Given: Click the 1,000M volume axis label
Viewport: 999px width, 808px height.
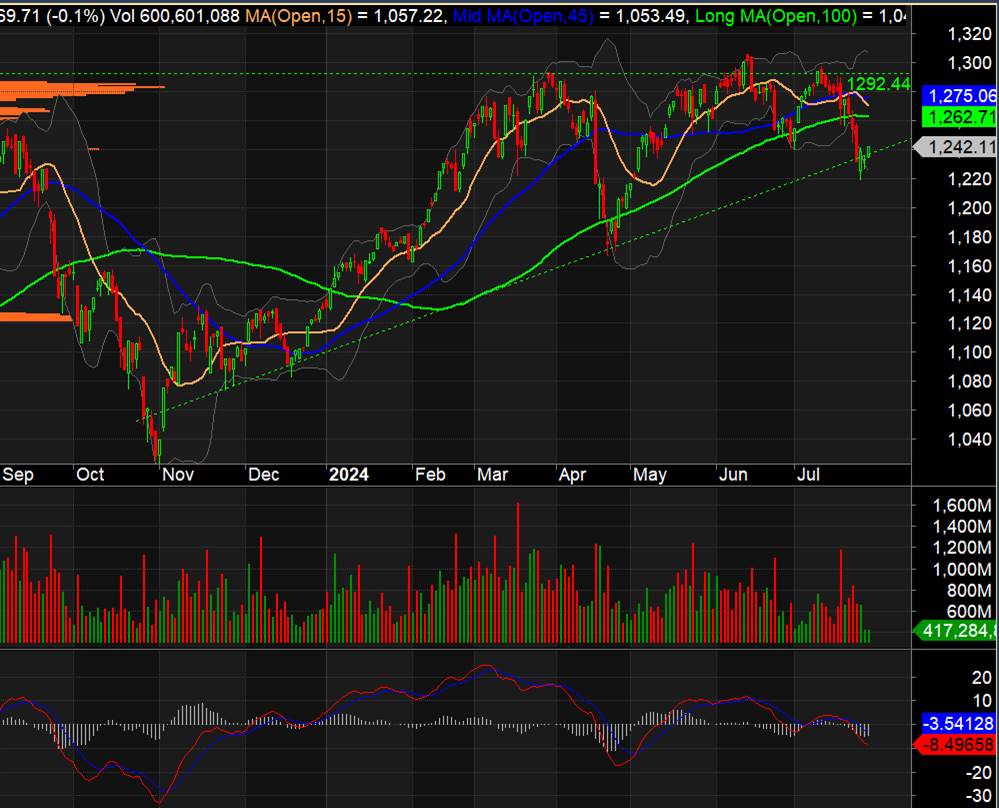Looking at the screenshot, I should point(962,569).
